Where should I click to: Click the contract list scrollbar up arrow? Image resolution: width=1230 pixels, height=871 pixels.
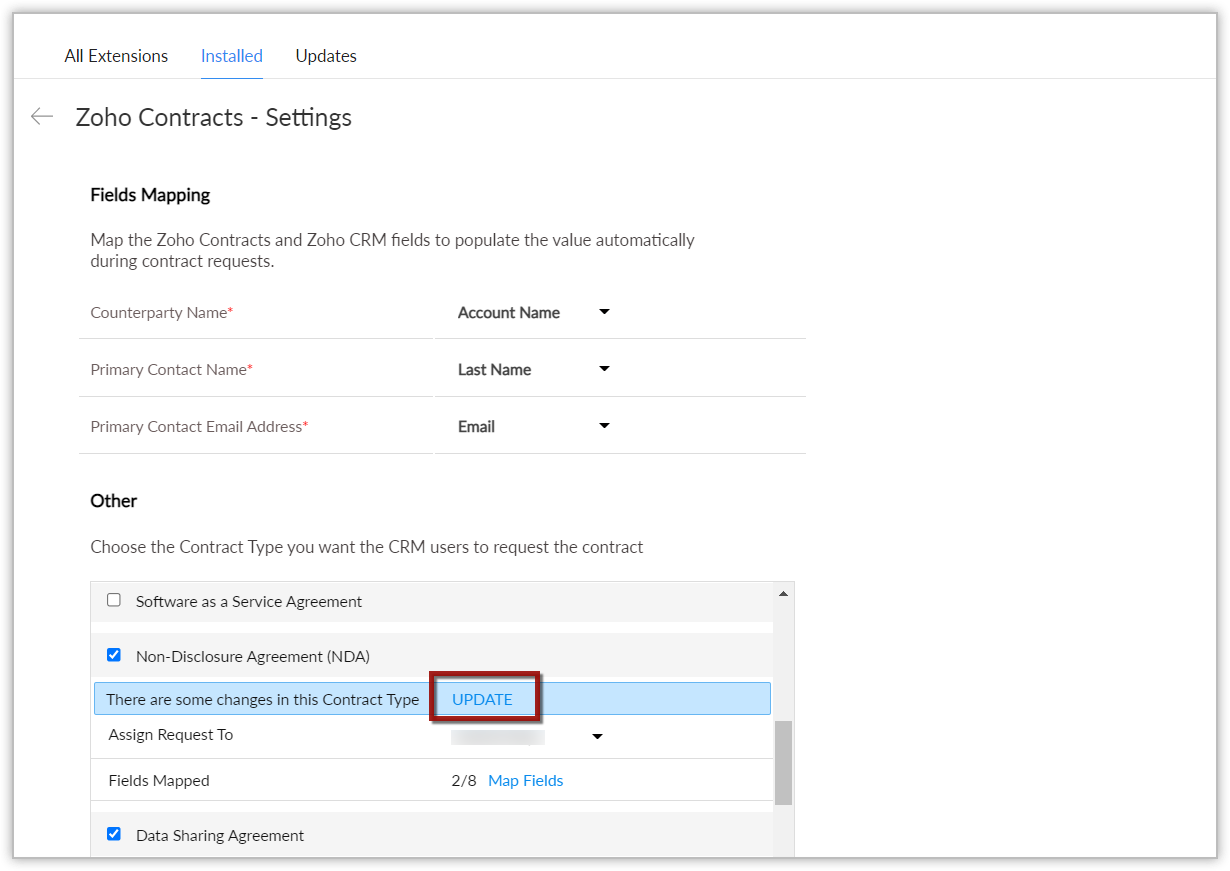tap(784, 594)
